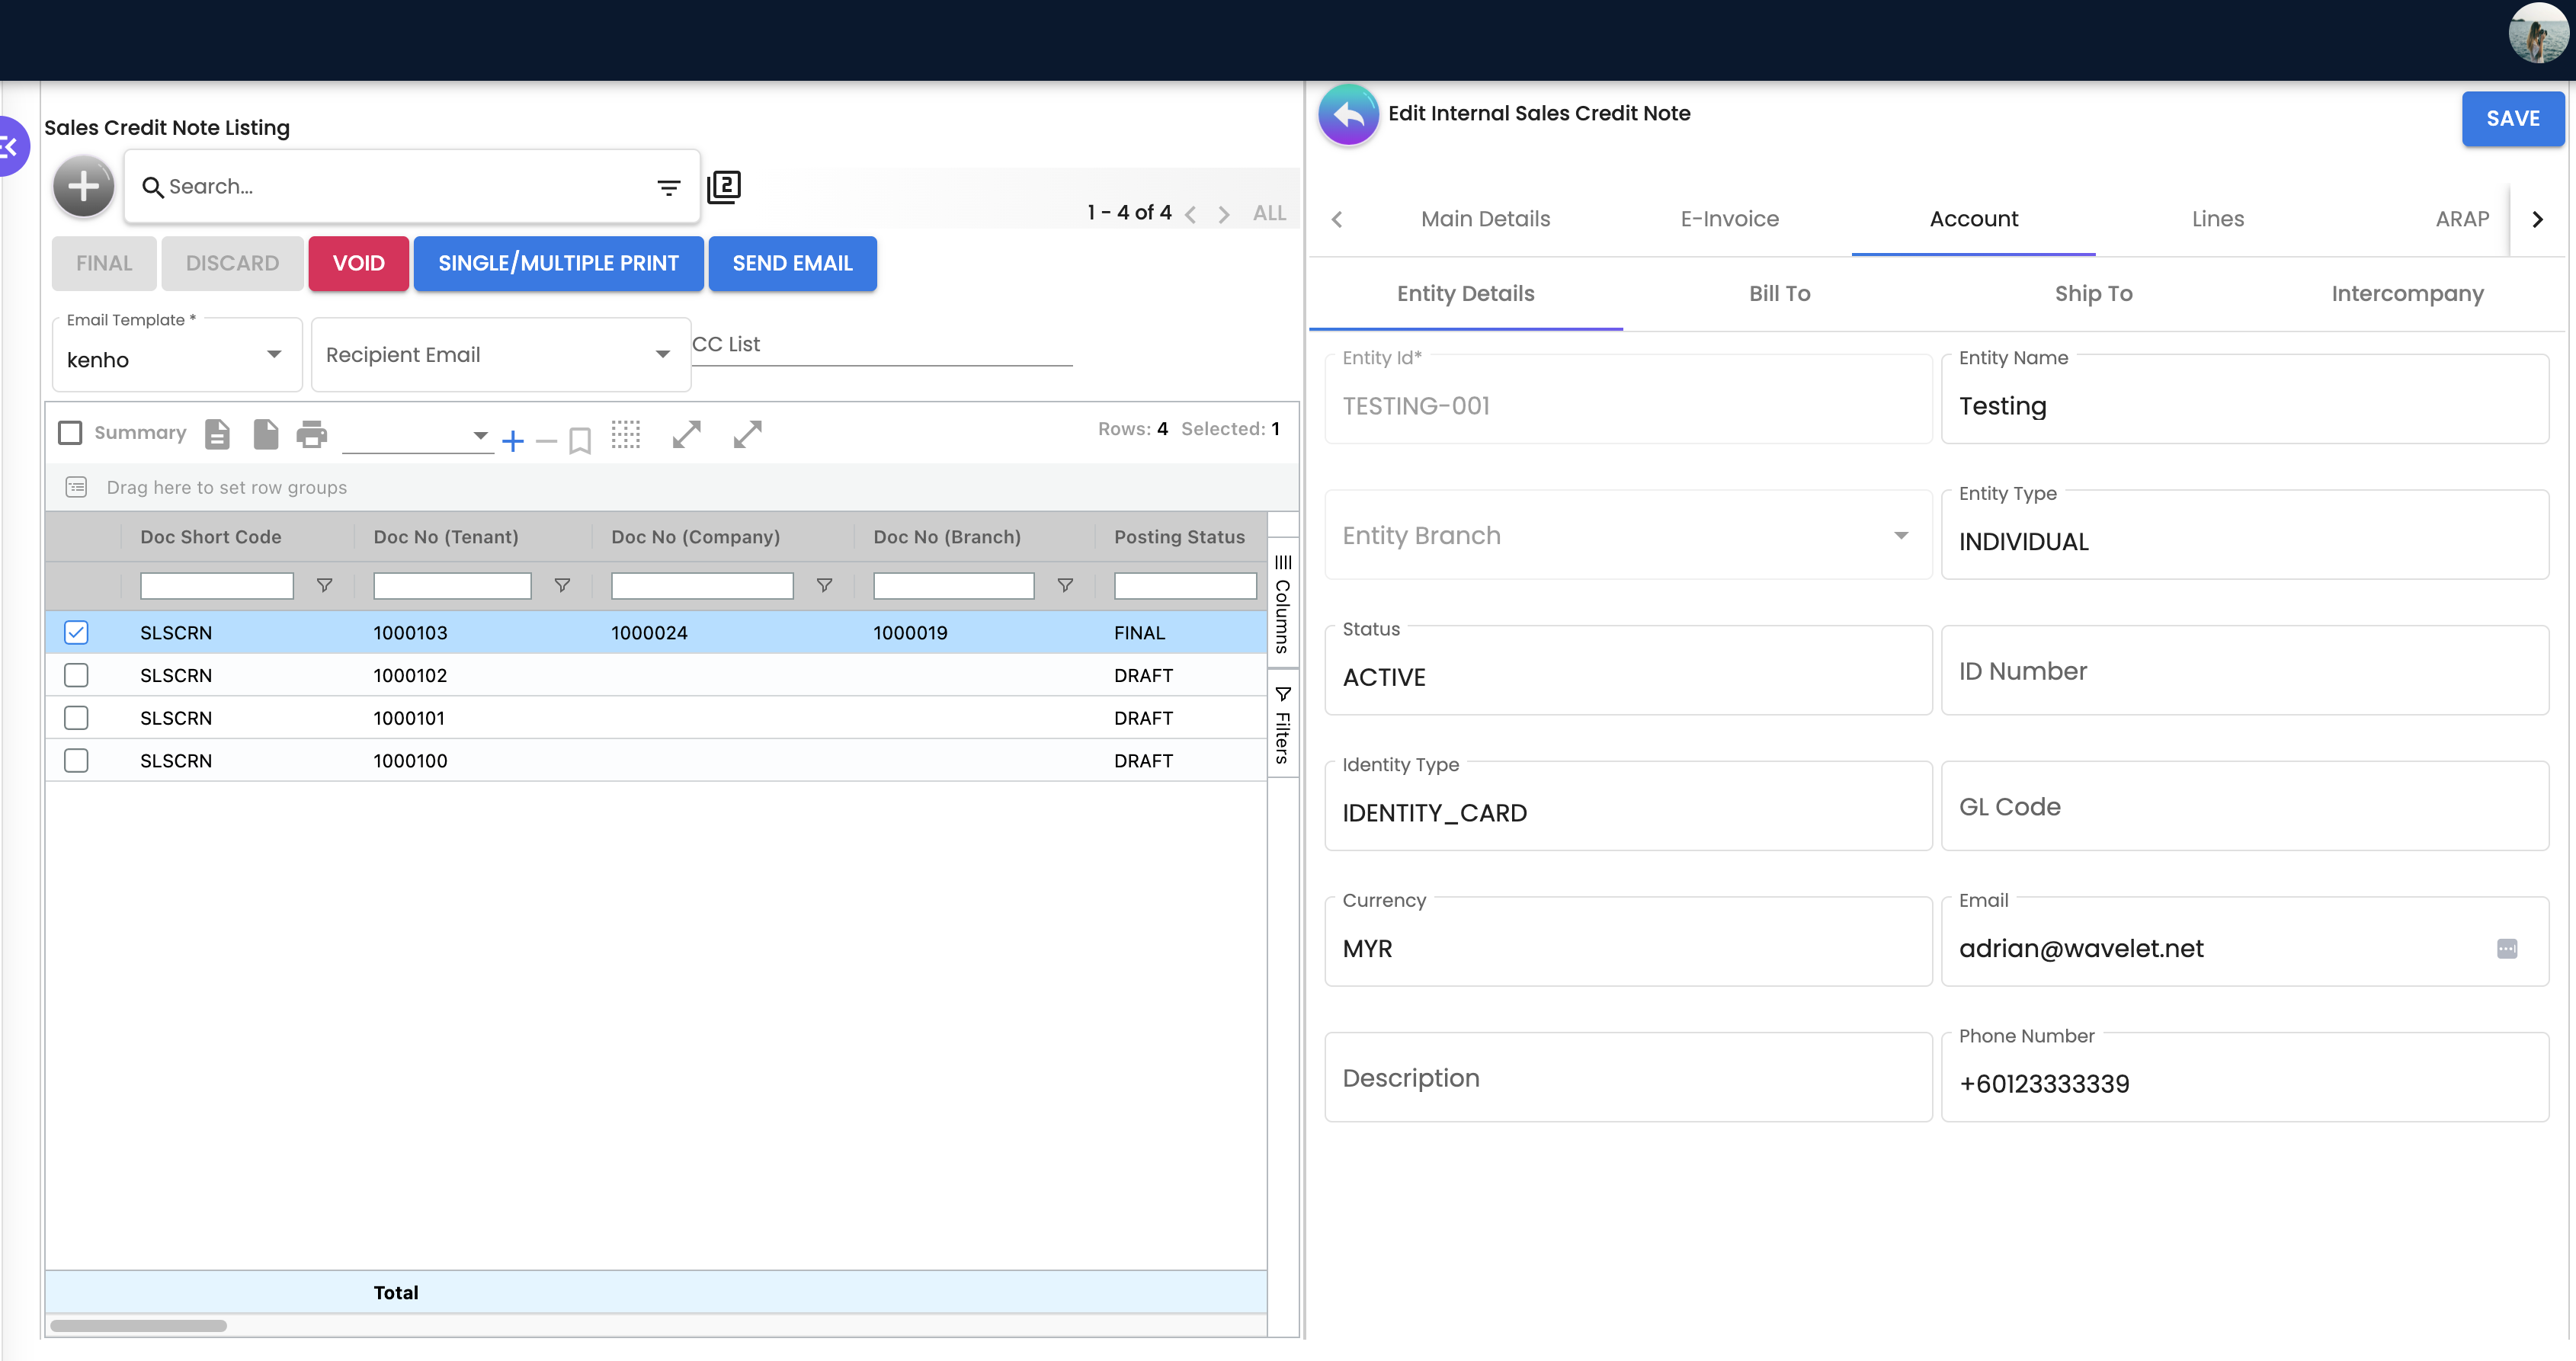Click the first expand arrows icon
This screenshot has height=1361, width=2576.
[x=687, y=434]
